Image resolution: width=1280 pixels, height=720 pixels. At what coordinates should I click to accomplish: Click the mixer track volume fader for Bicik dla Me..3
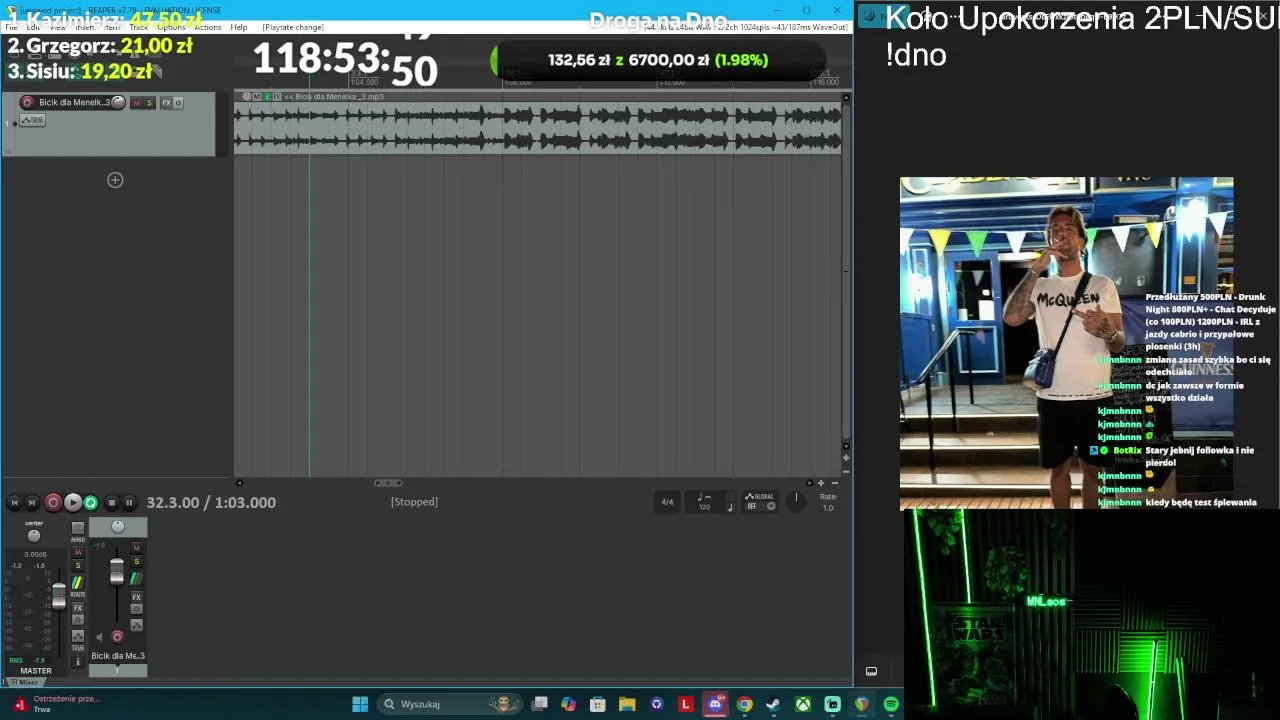tap(117, 571)
